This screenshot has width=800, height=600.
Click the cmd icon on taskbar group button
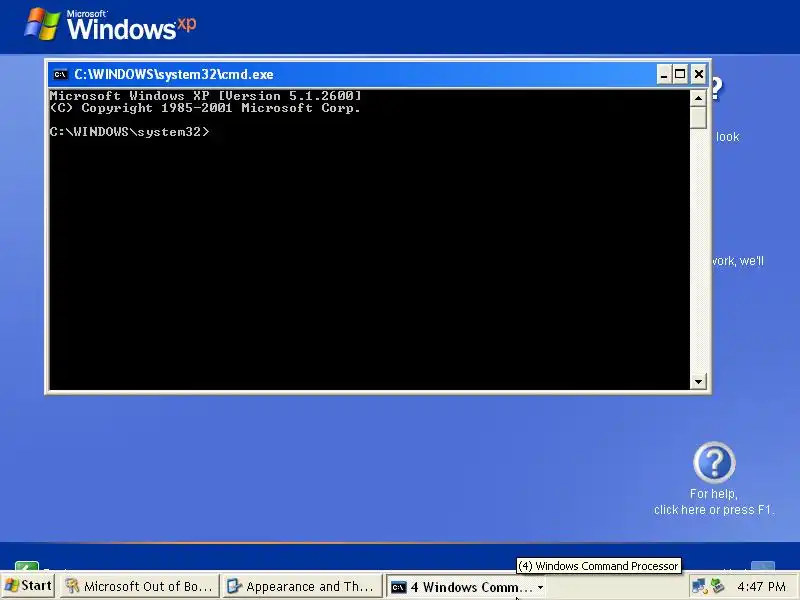(398, 587)
